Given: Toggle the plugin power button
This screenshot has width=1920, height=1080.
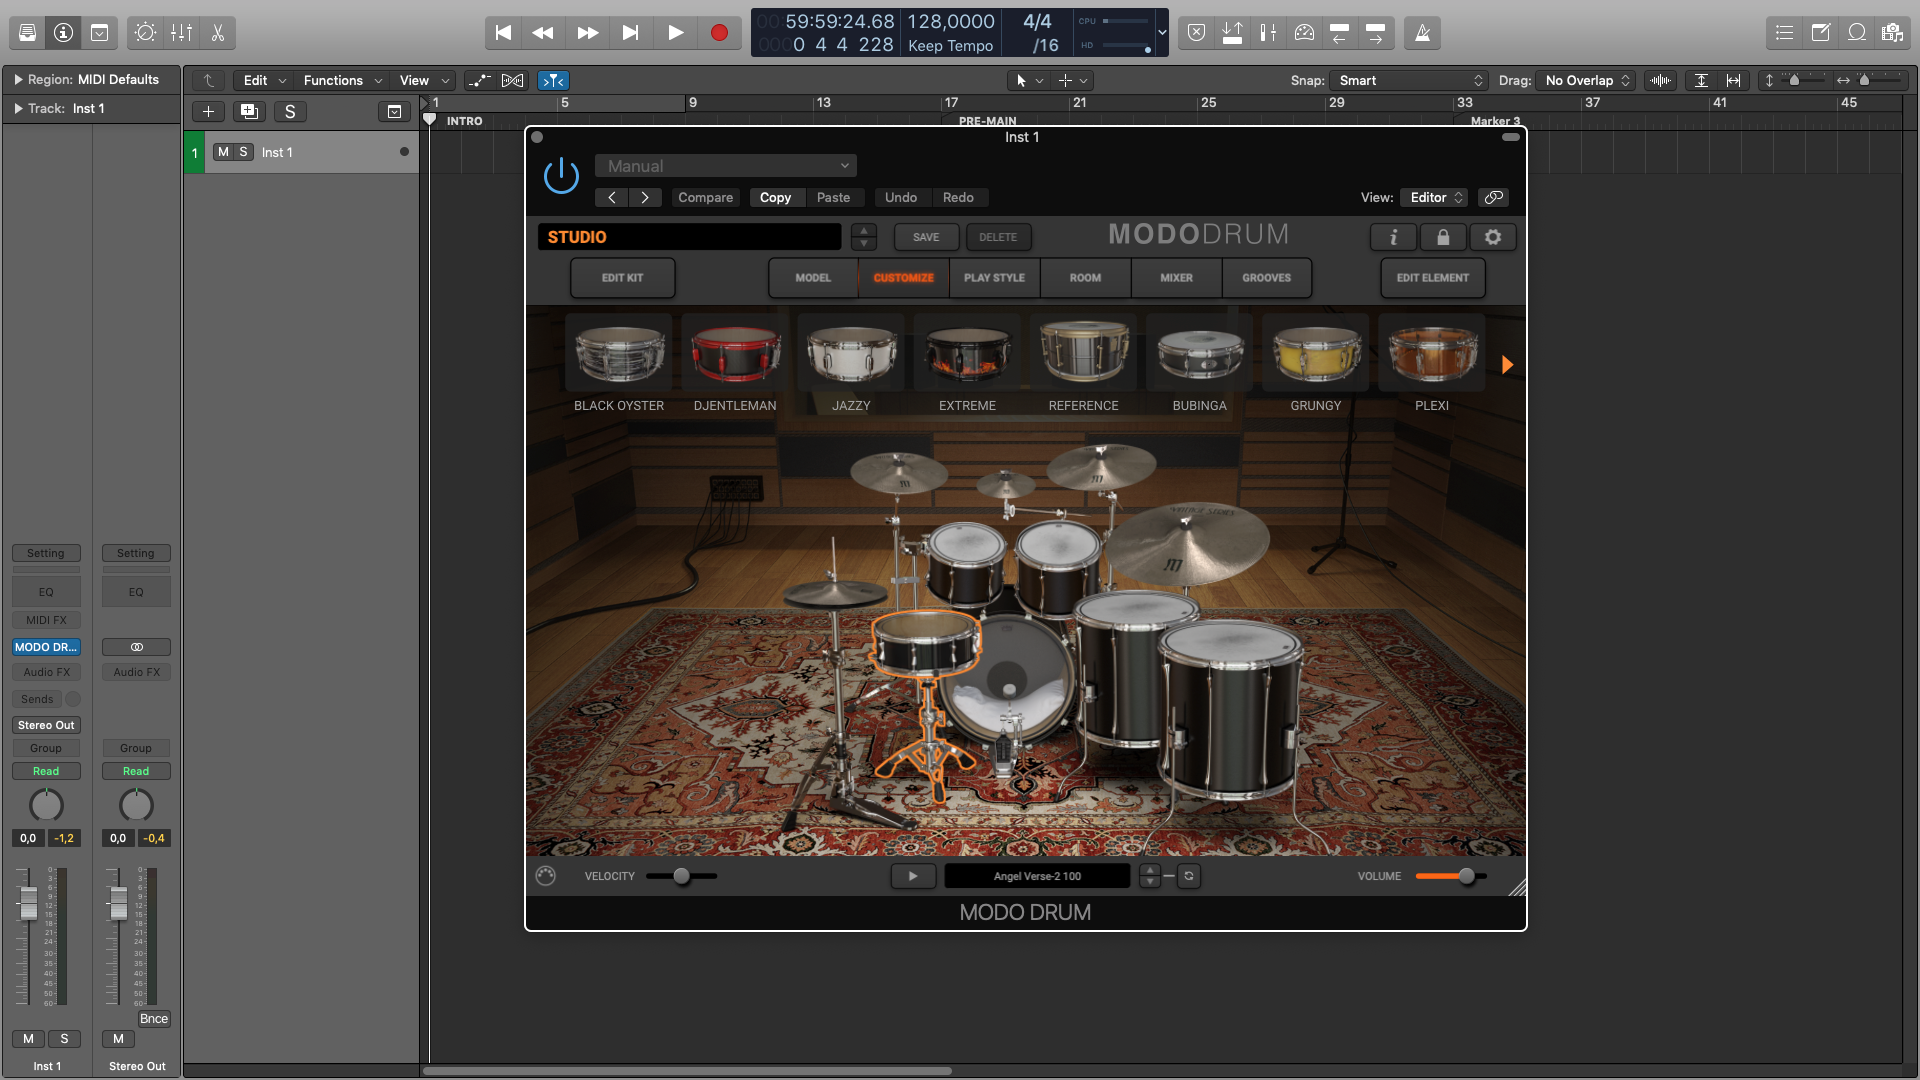Looking at the screenshot, I should coord(561,176).
